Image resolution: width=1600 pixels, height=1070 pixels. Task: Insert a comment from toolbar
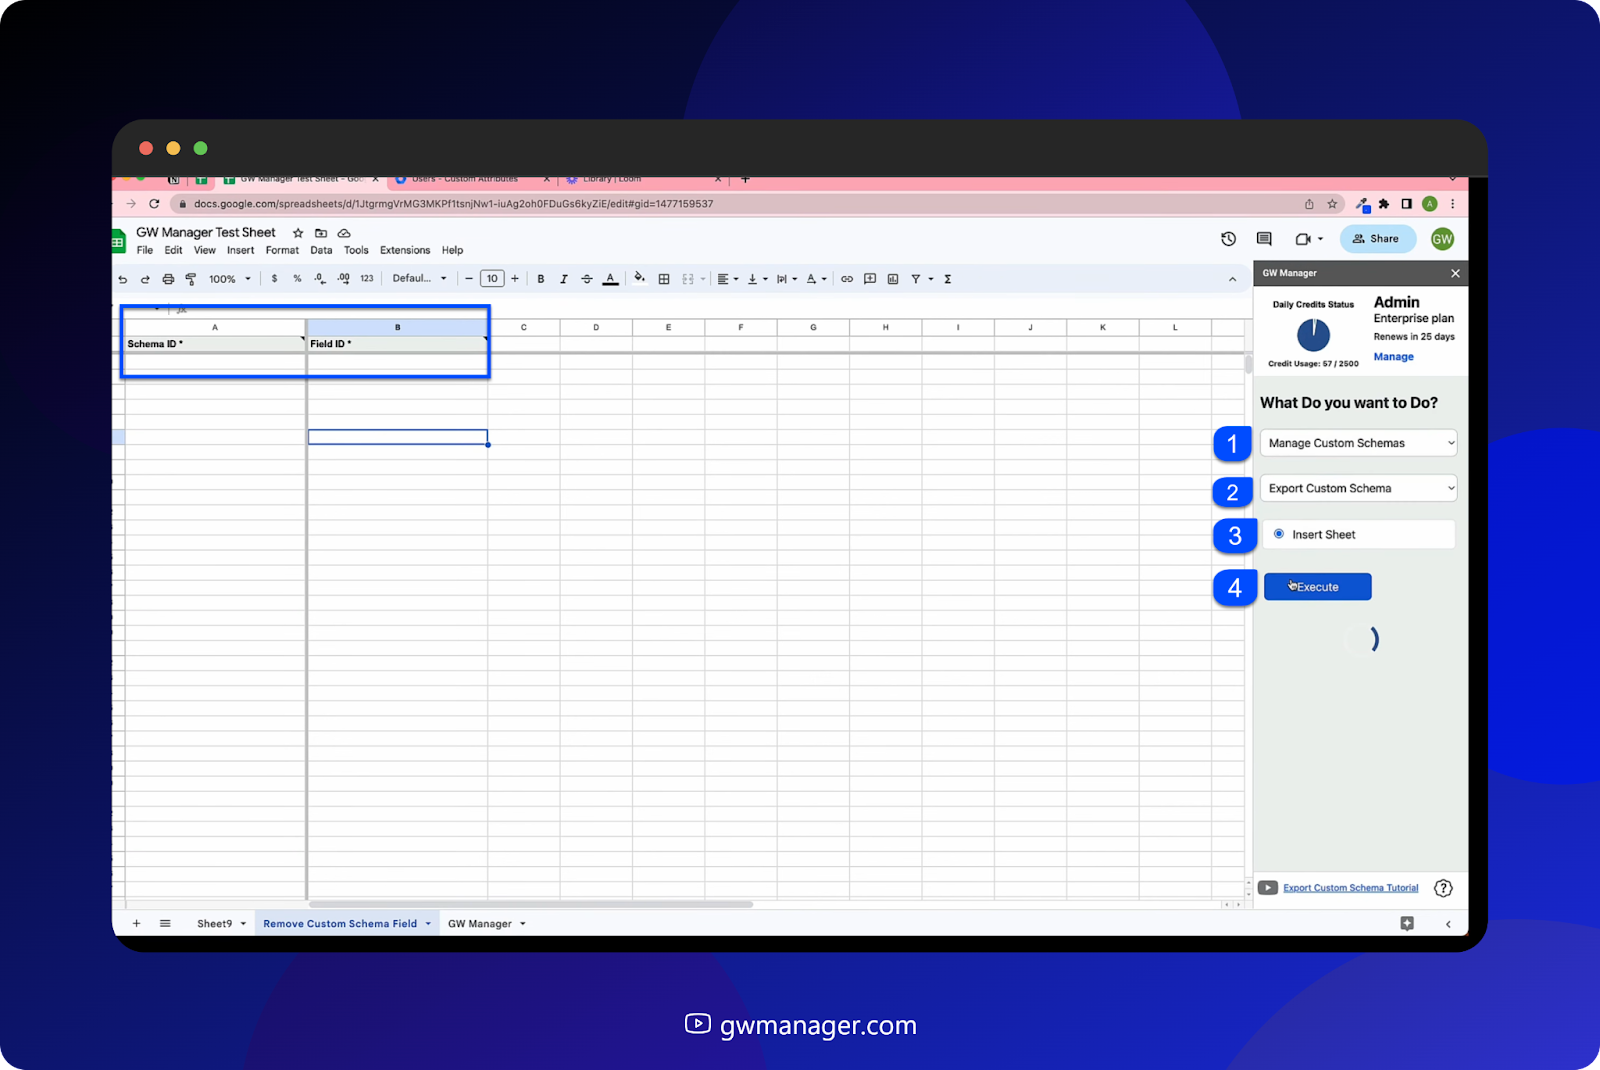[870, 279]
